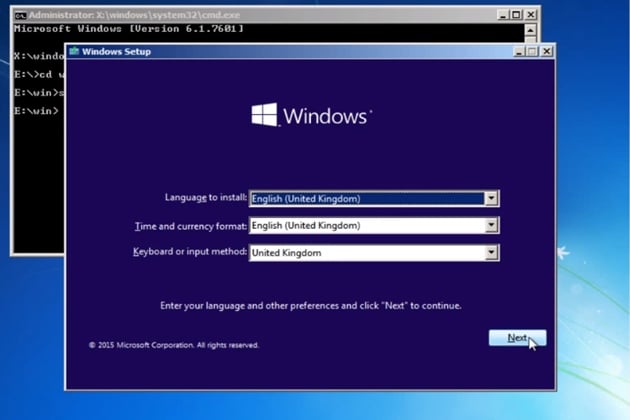The height and width of the screenshot is (420, 630).
Task: Click the United Kingdom keyboard value field
Action: 367,253
